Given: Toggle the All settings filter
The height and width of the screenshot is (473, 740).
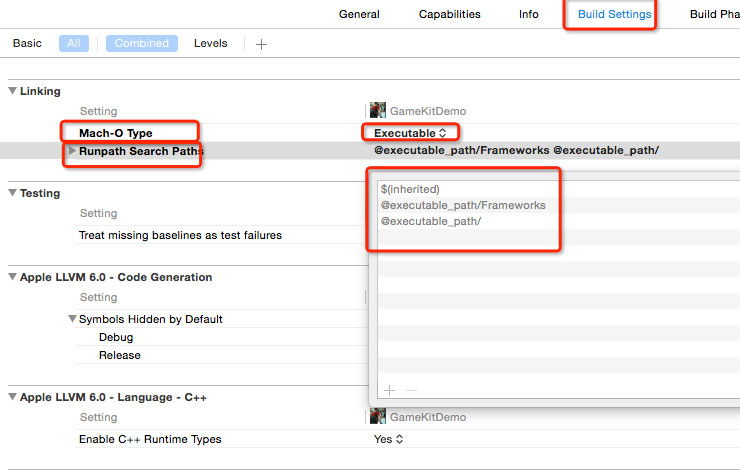Looking at the screenshot, I should (73, 43).
